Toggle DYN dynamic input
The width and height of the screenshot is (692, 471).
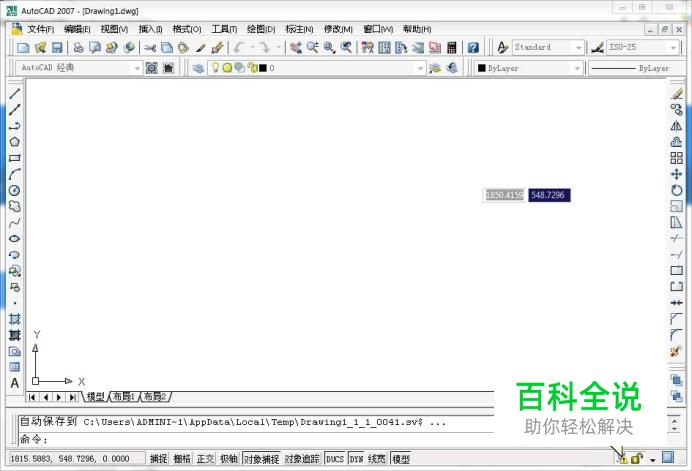pyautogui.click(x=357, y=459)
